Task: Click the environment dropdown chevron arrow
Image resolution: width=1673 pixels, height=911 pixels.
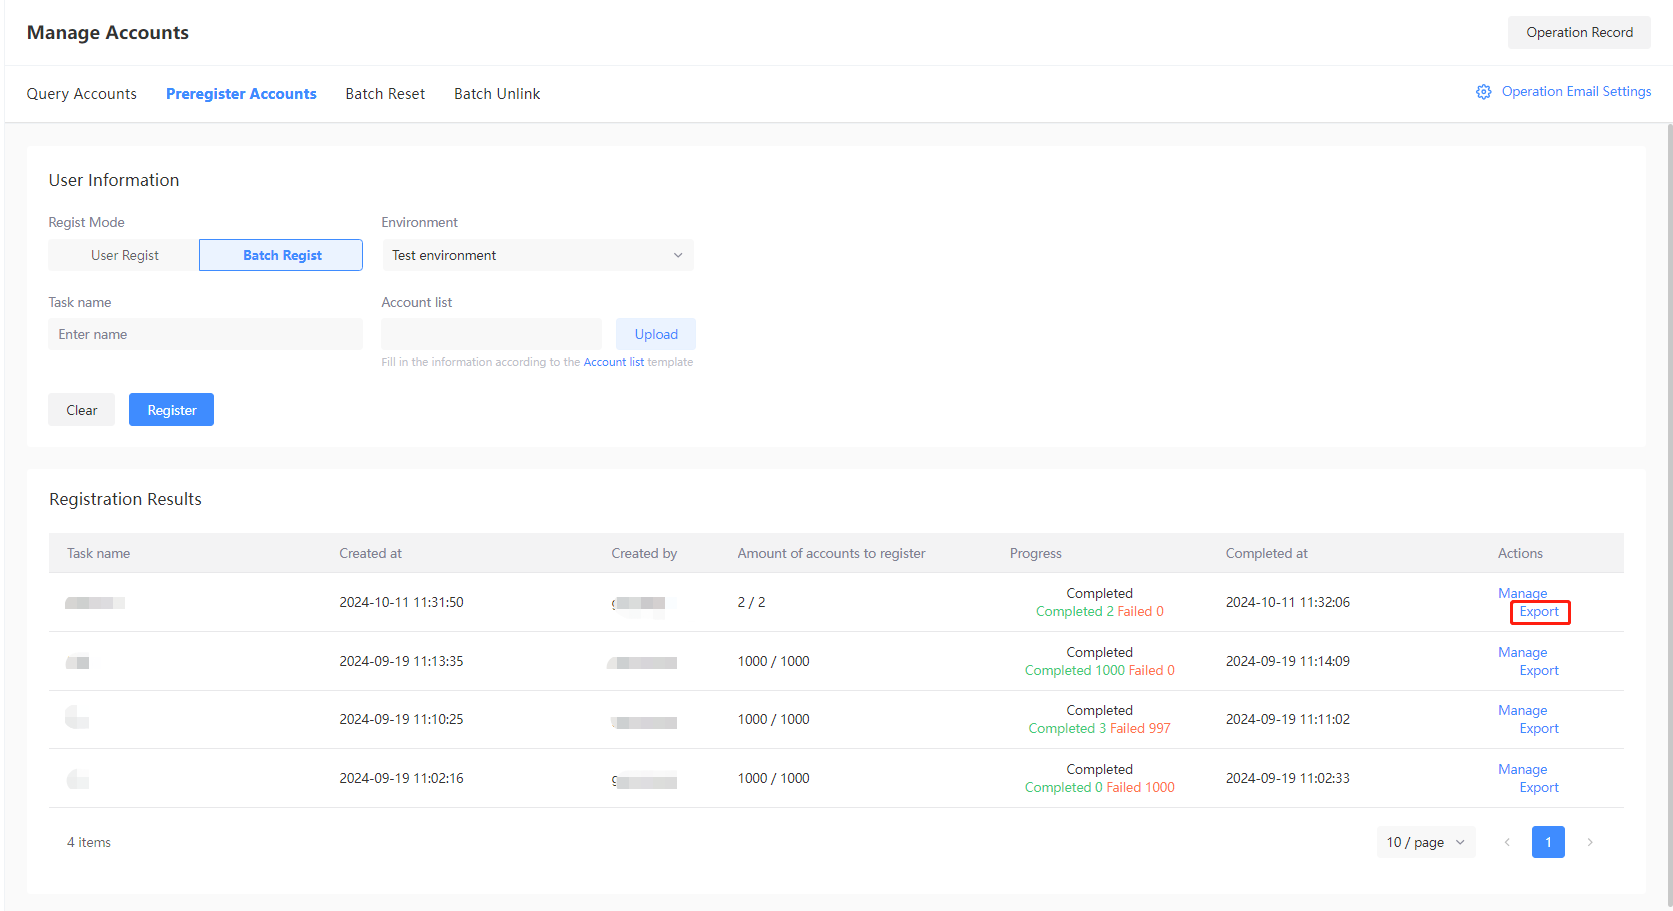Action: coord(678,255)
